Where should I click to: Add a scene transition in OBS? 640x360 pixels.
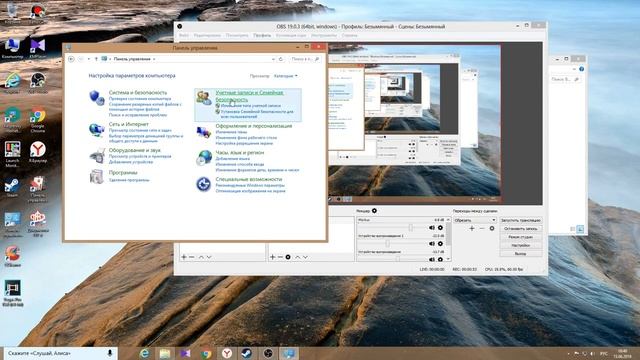click(471, 229)
